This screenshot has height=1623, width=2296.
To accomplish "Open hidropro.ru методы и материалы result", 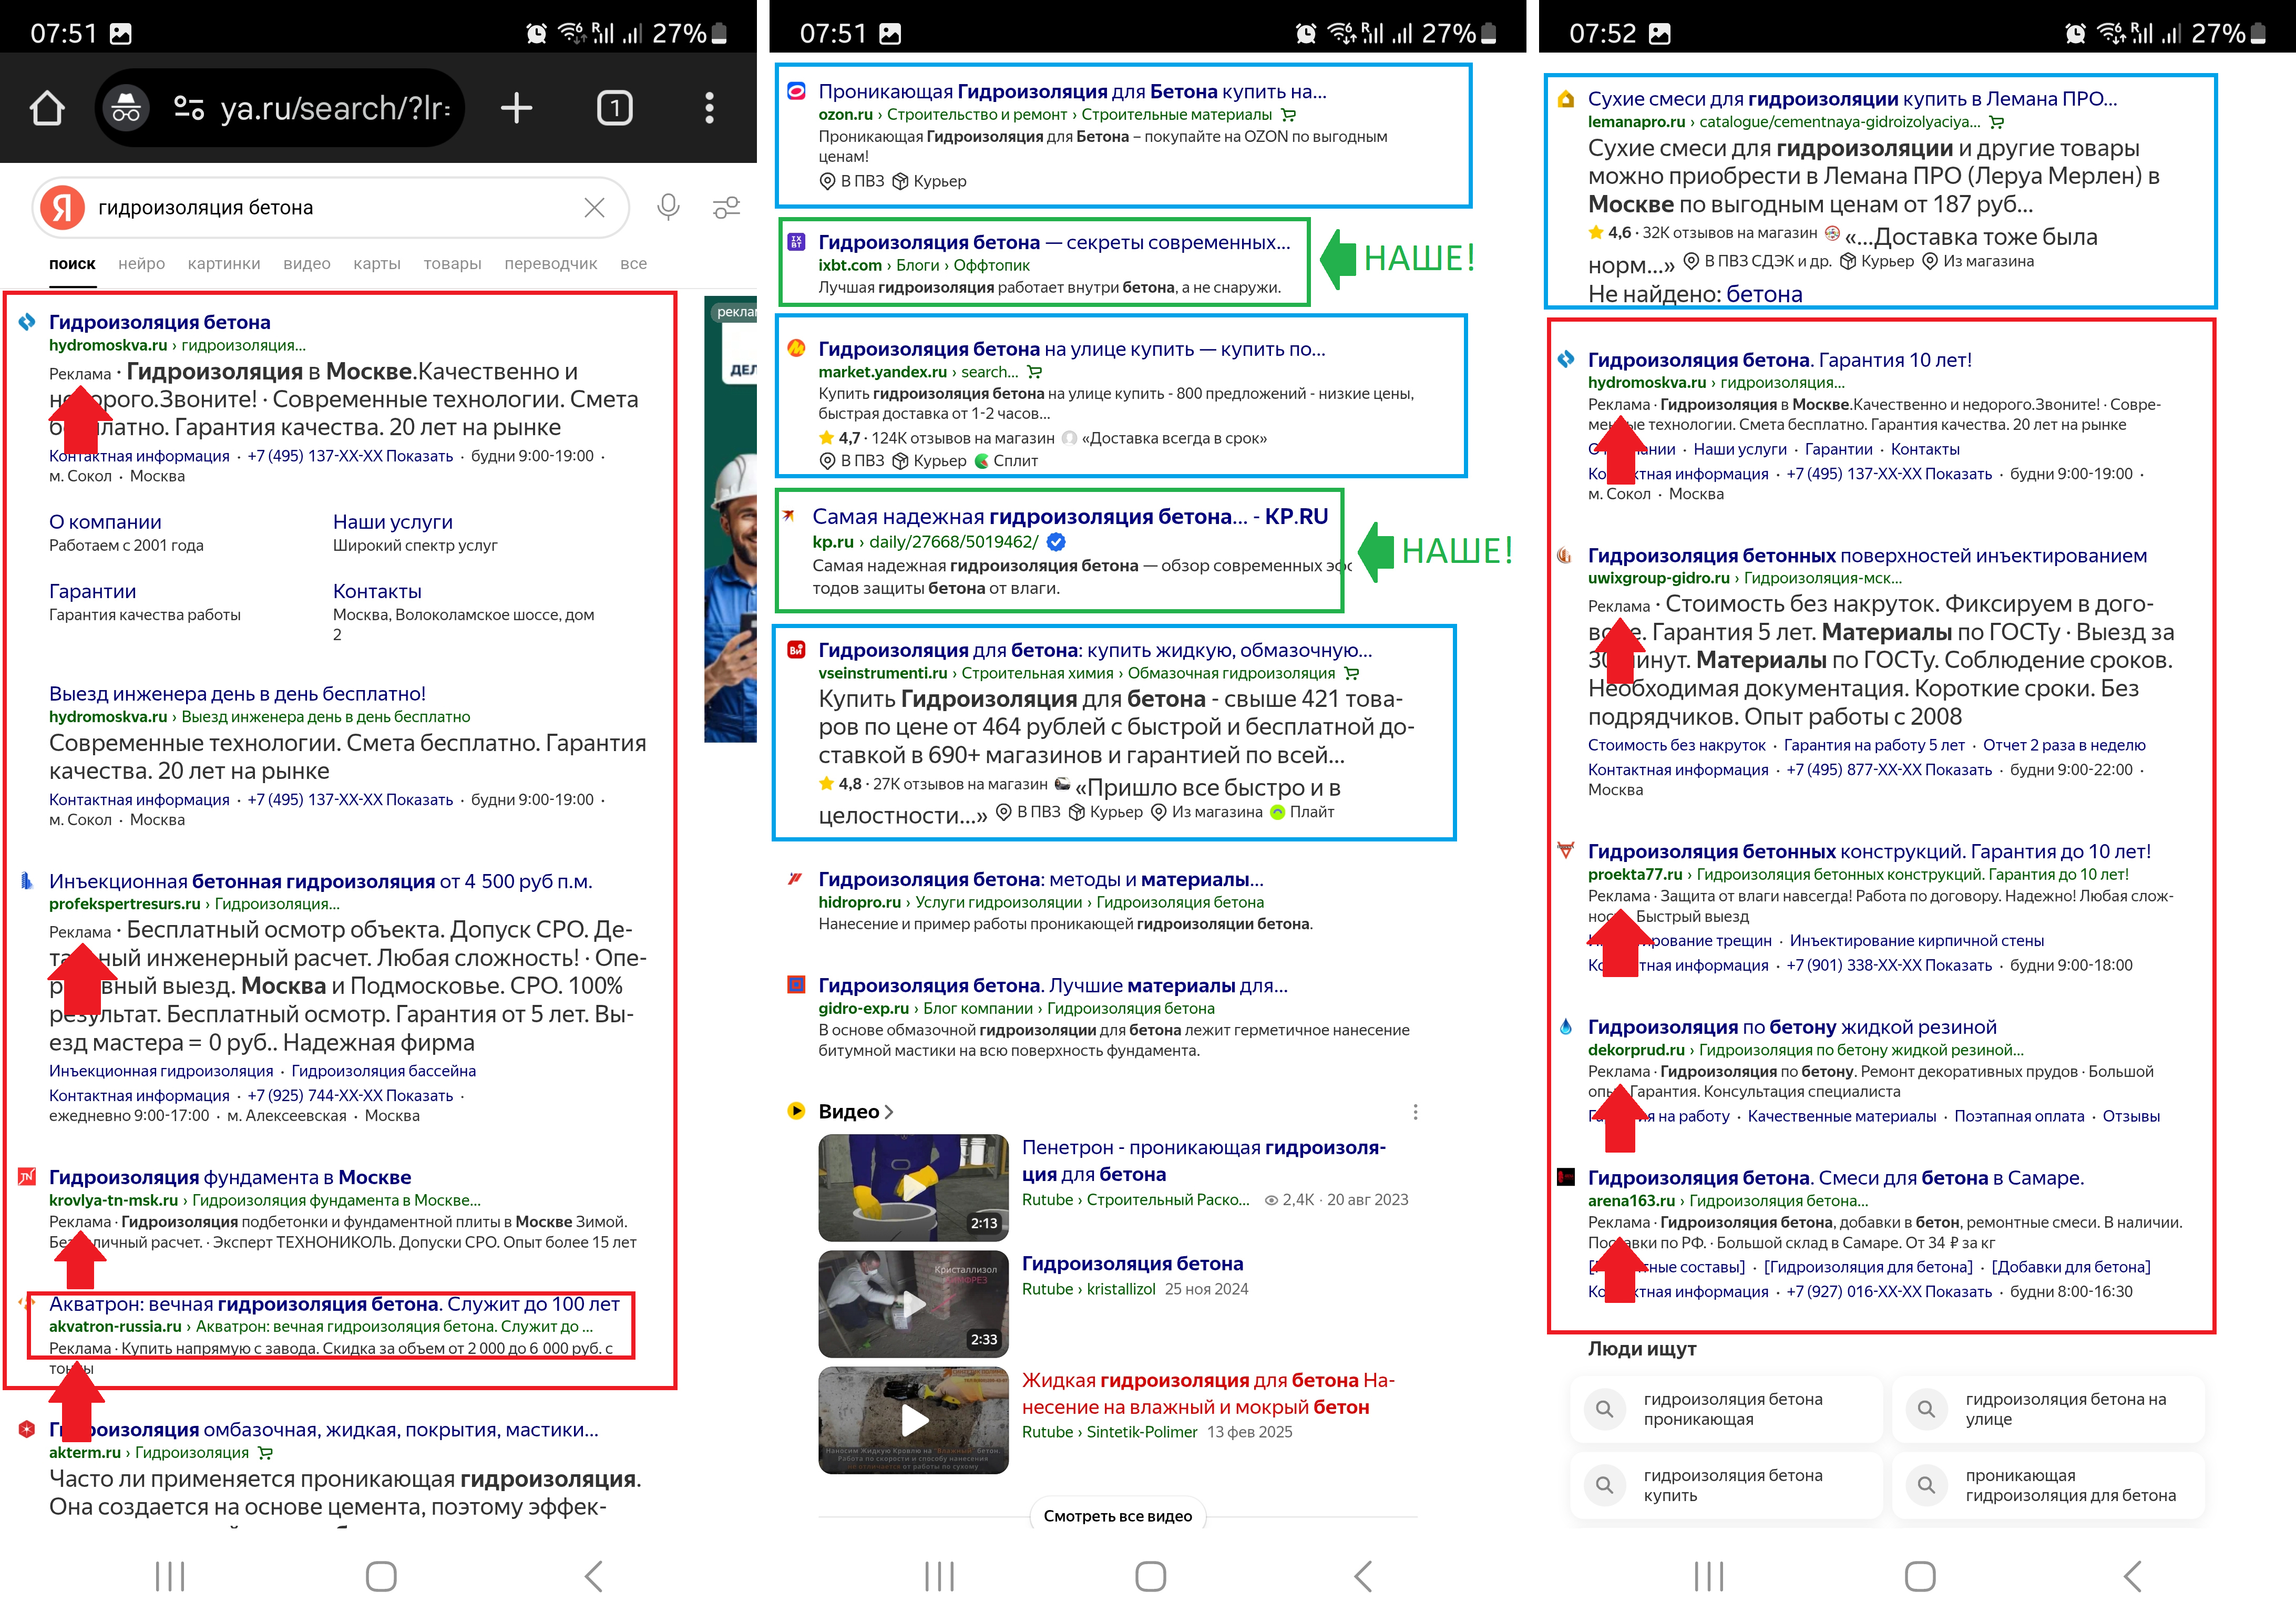I will [x=1041, y=879].
